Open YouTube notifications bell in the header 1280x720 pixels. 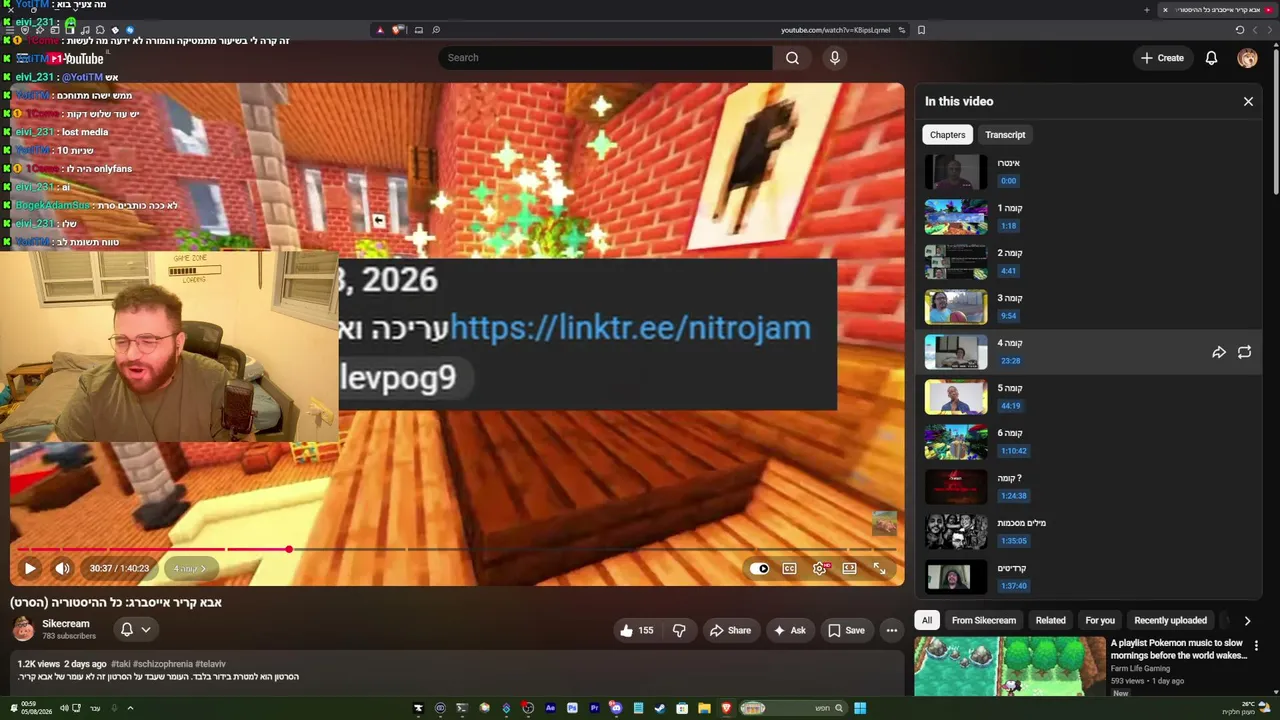[x=1211, y=58]
